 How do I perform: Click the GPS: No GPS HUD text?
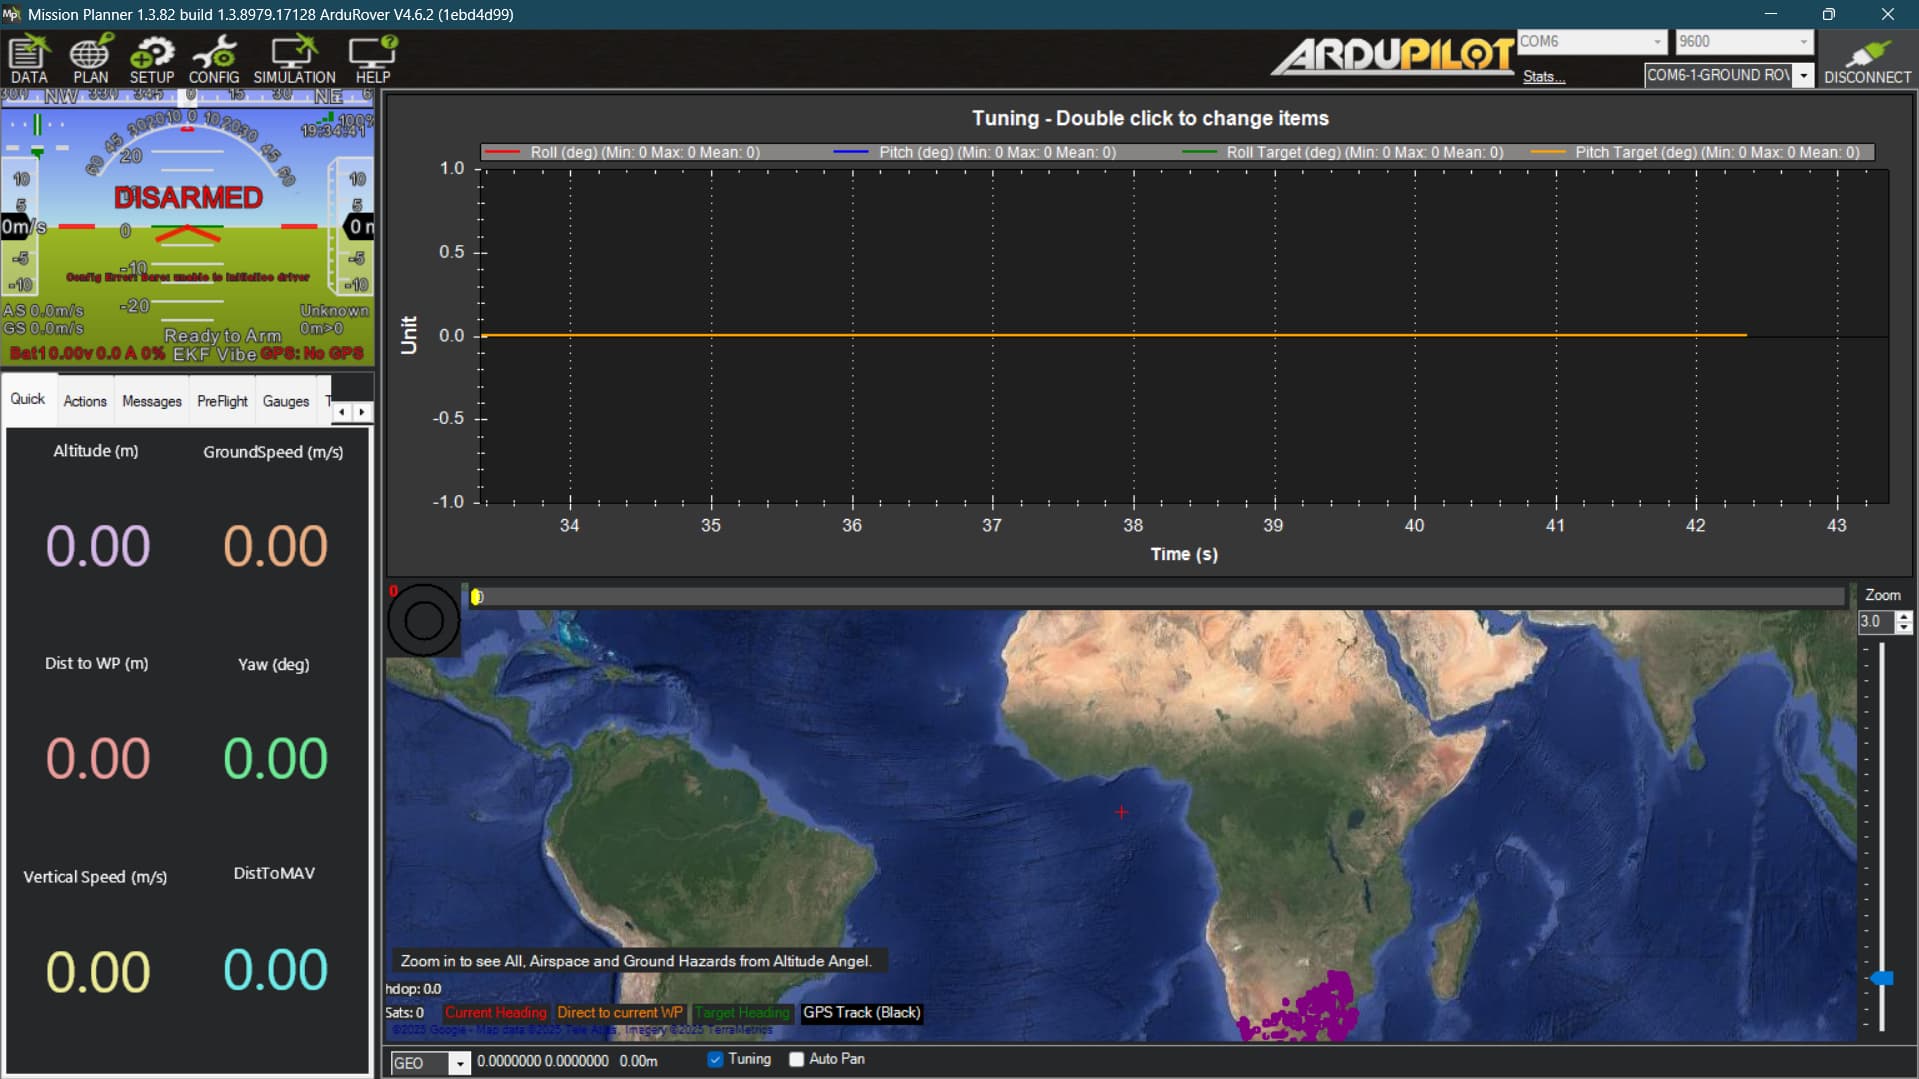[x=312, y=354]
